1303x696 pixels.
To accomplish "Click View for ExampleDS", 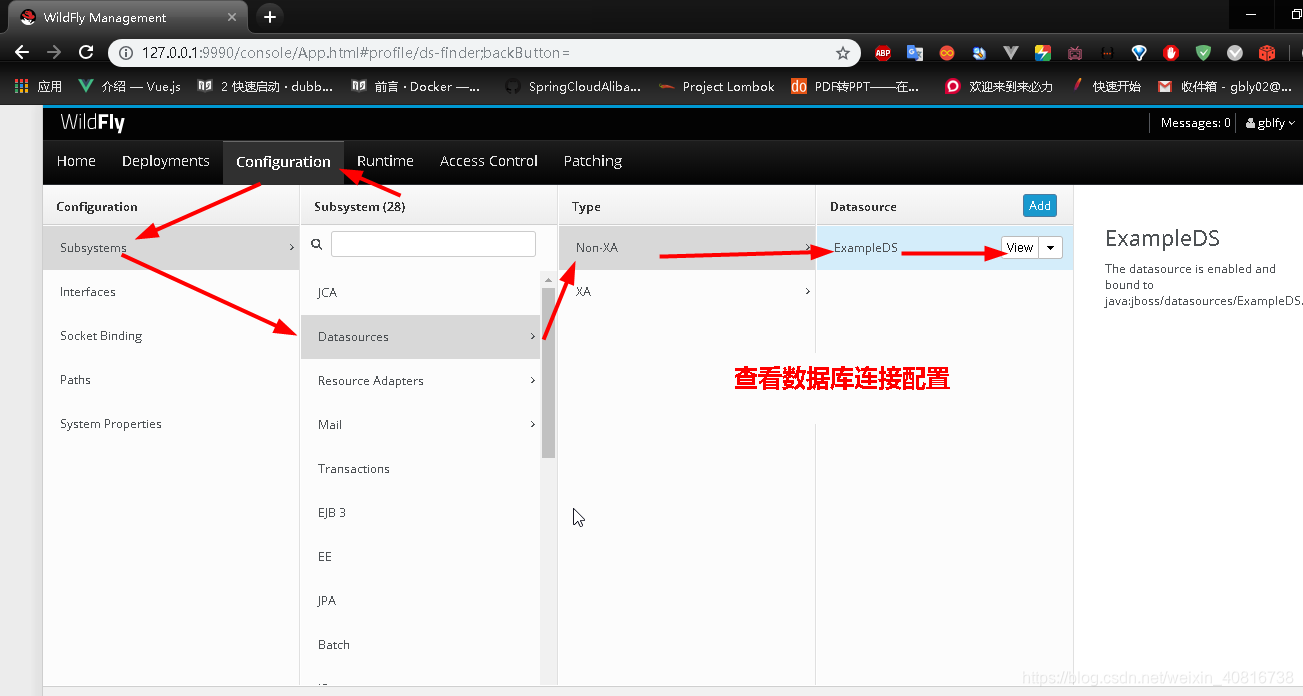I will coord(1020,248).
